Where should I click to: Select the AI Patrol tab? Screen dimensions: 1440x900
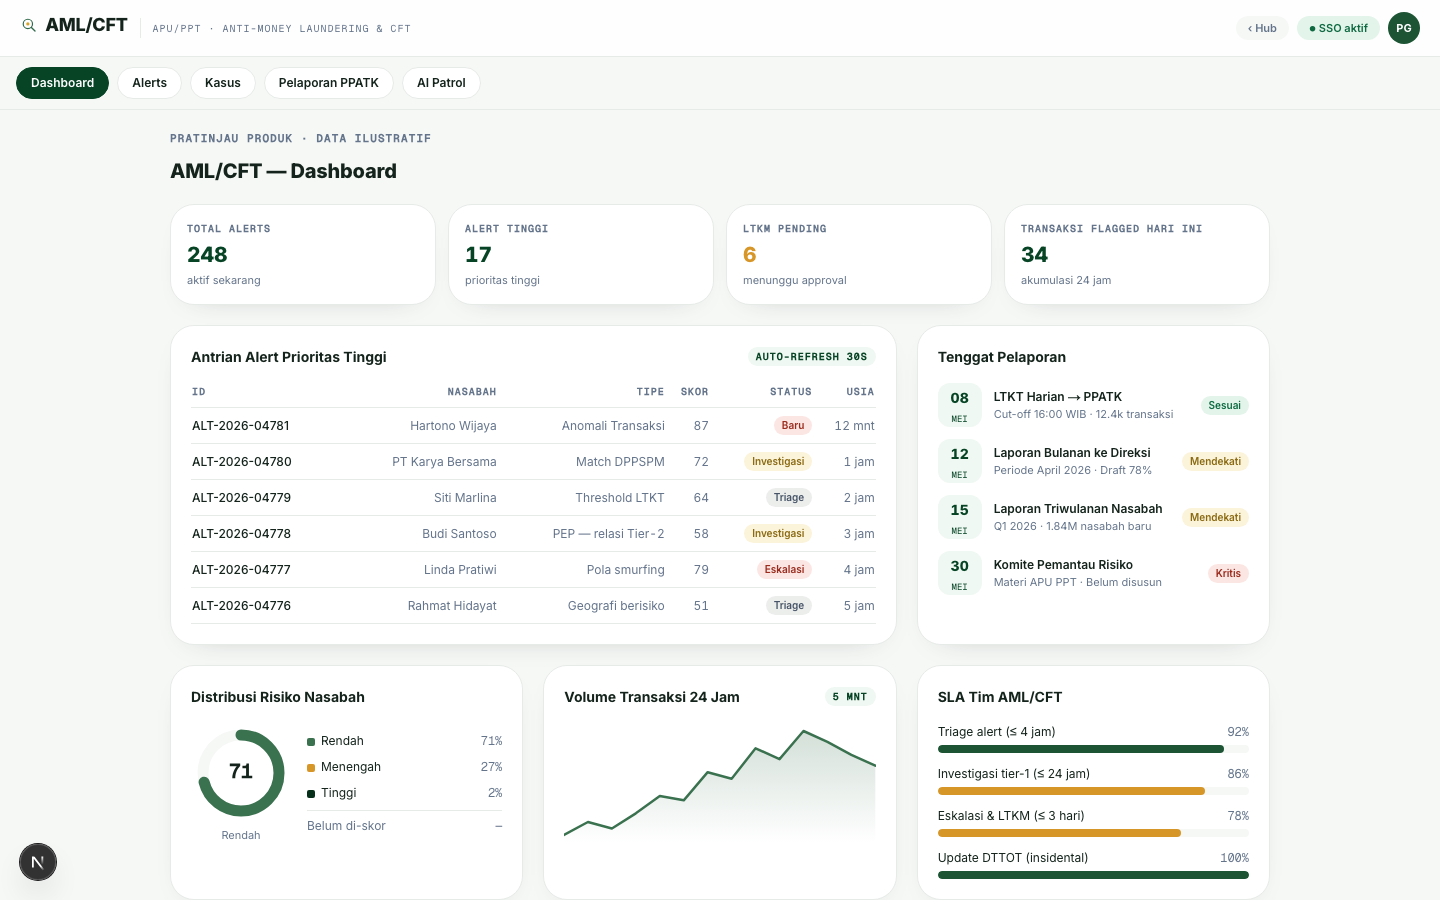[x=441, y=83]
